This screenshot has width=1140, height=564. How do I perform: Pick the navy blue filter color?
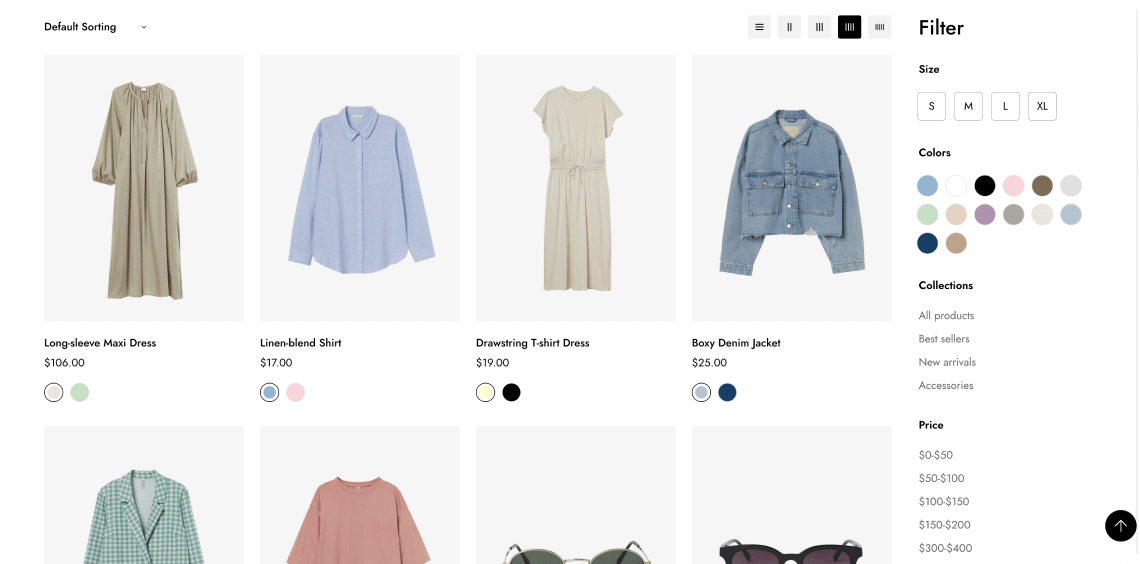927,243
